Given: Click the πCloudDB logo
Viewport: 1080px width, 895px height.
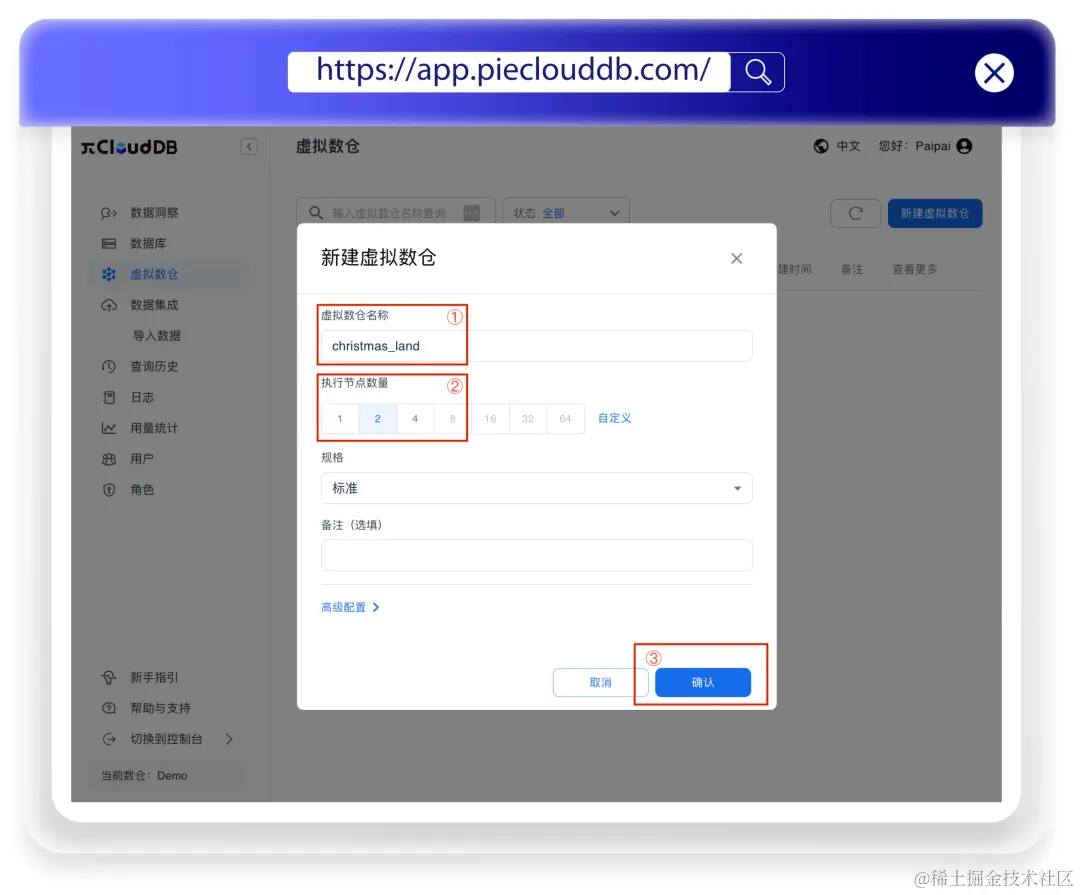Looking at the screenshot, I should click(x=129, y=147).
